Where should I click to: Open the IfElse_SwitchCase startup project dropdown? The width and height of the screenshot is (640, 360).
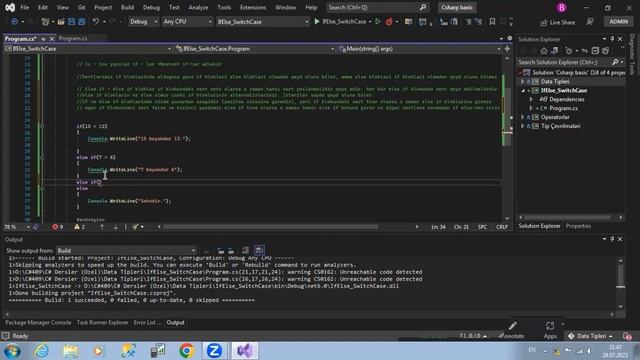[x=262, y=22]
